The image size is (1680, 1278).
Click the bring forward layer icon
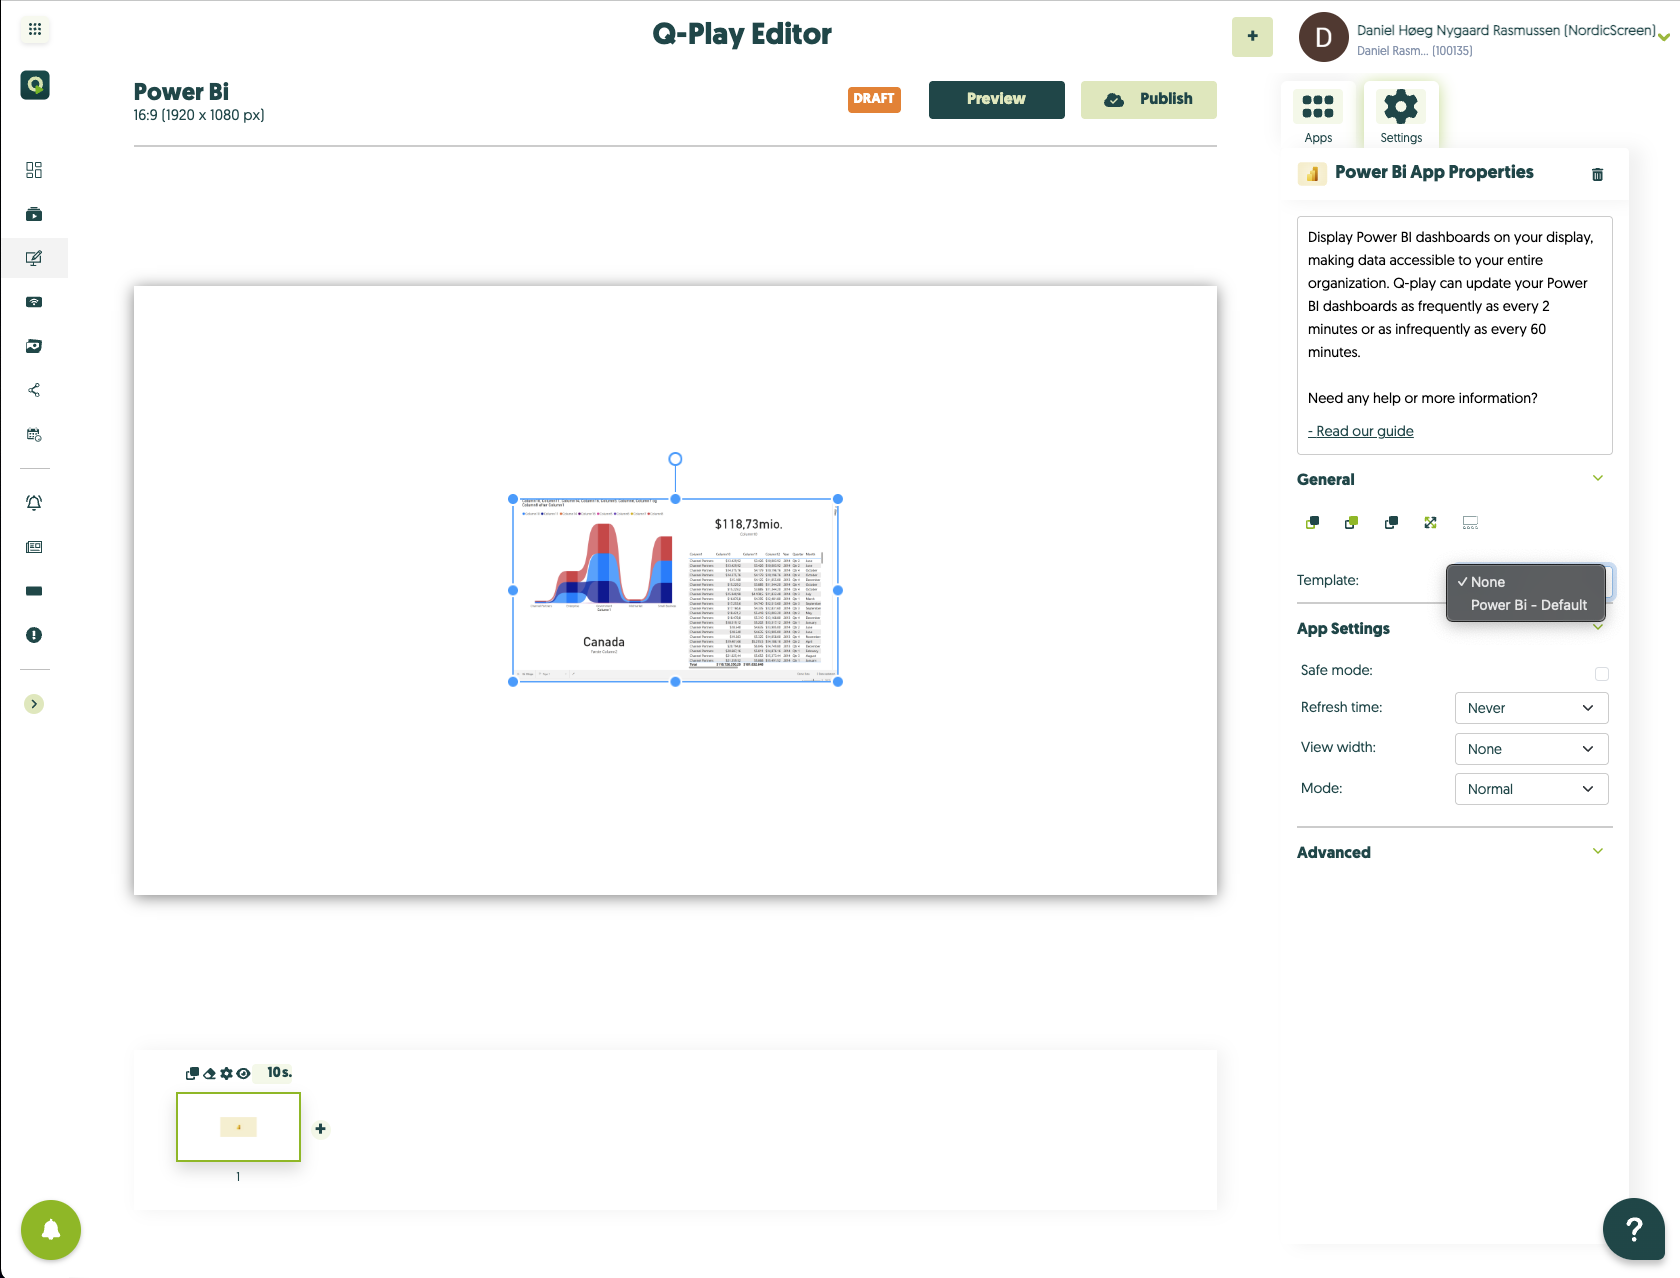pos(1351,522)
